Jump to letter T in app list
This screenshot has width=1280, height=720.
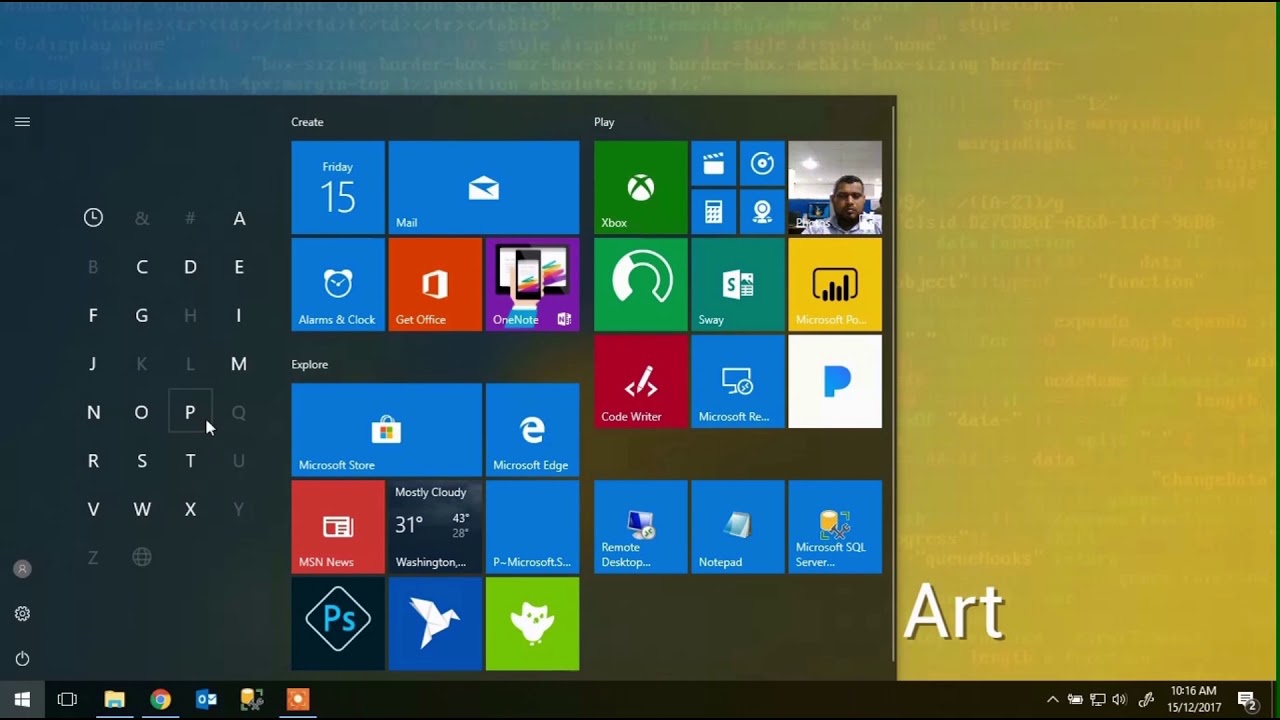[190, 461]
